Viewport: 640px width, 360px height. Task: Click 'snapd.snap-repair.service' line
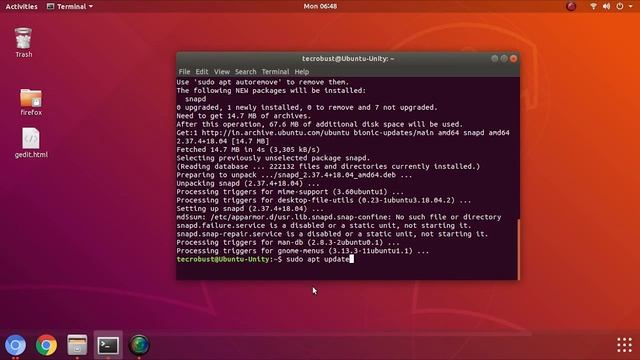332,234
